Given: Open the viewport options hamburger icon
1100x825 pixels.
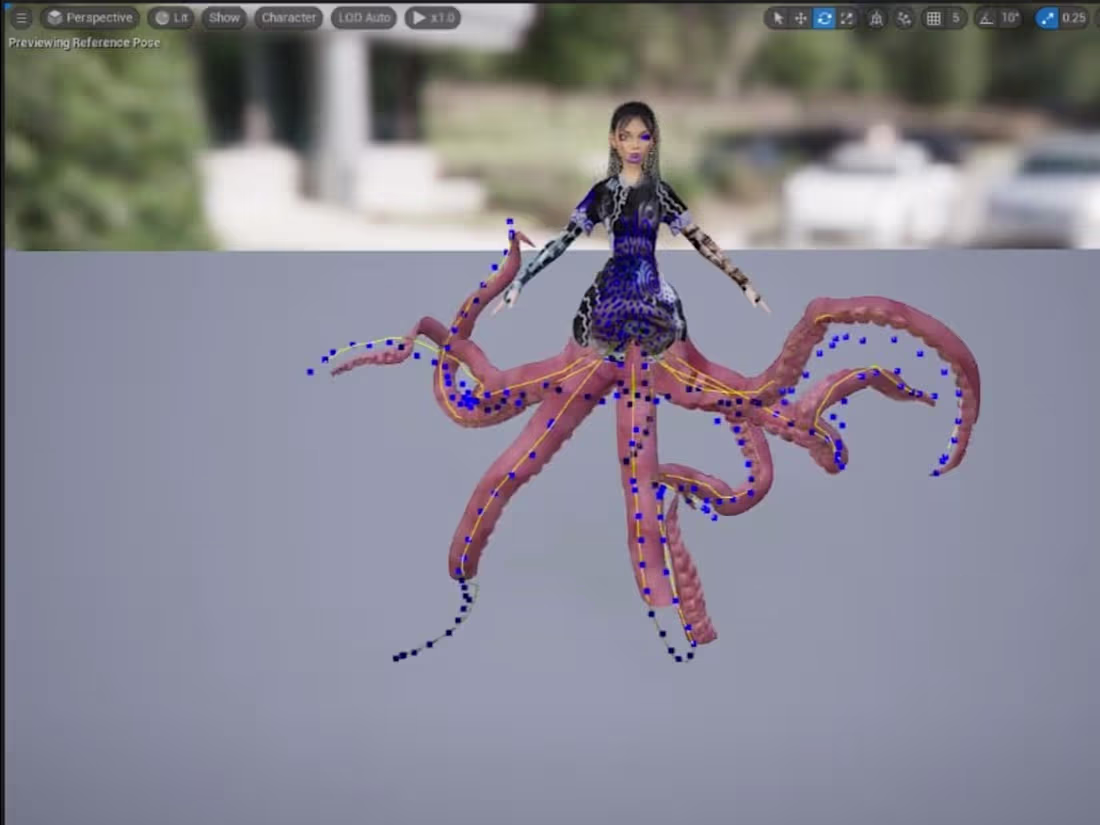Looking at the screenshot, I should 21,17.
